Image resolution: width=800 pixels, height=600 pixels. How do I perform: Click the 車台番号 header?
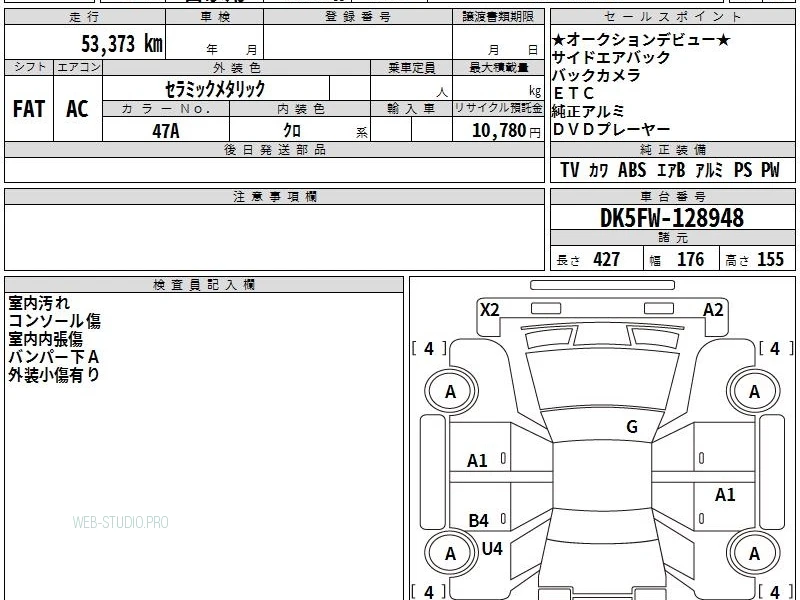673,196
